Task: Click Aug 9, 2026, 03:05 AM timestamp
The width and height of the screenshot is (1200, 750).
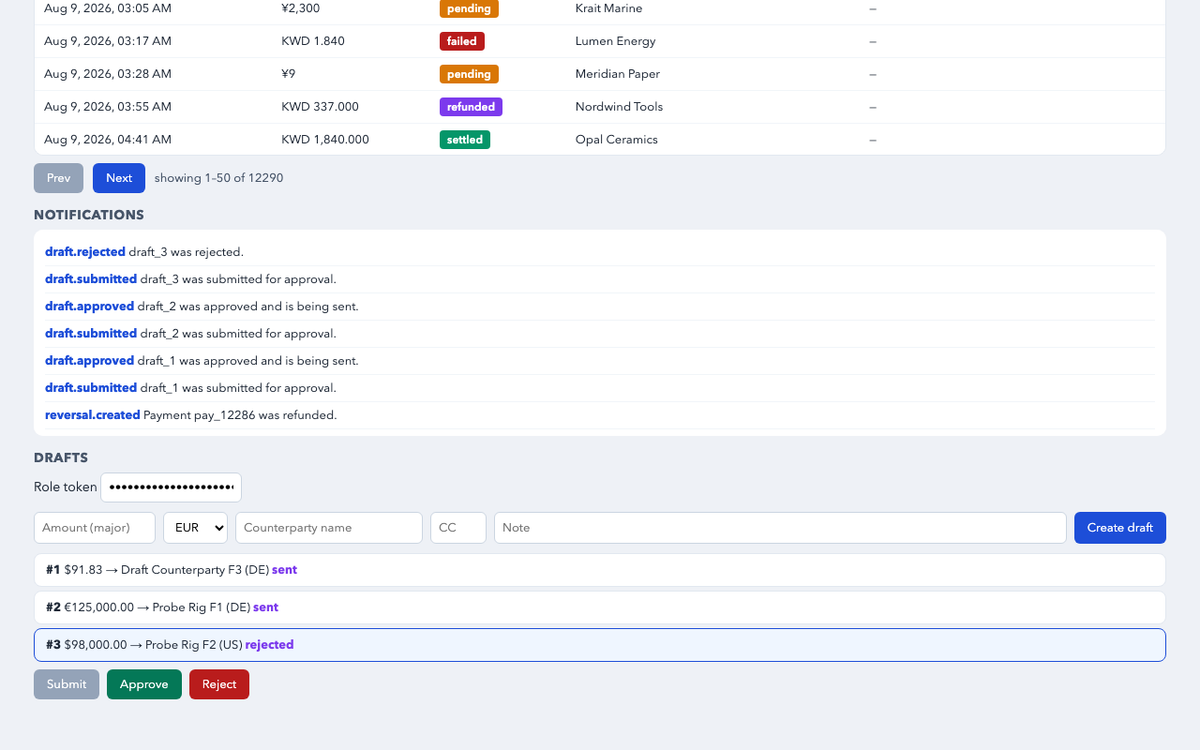Action: (108, 8)
